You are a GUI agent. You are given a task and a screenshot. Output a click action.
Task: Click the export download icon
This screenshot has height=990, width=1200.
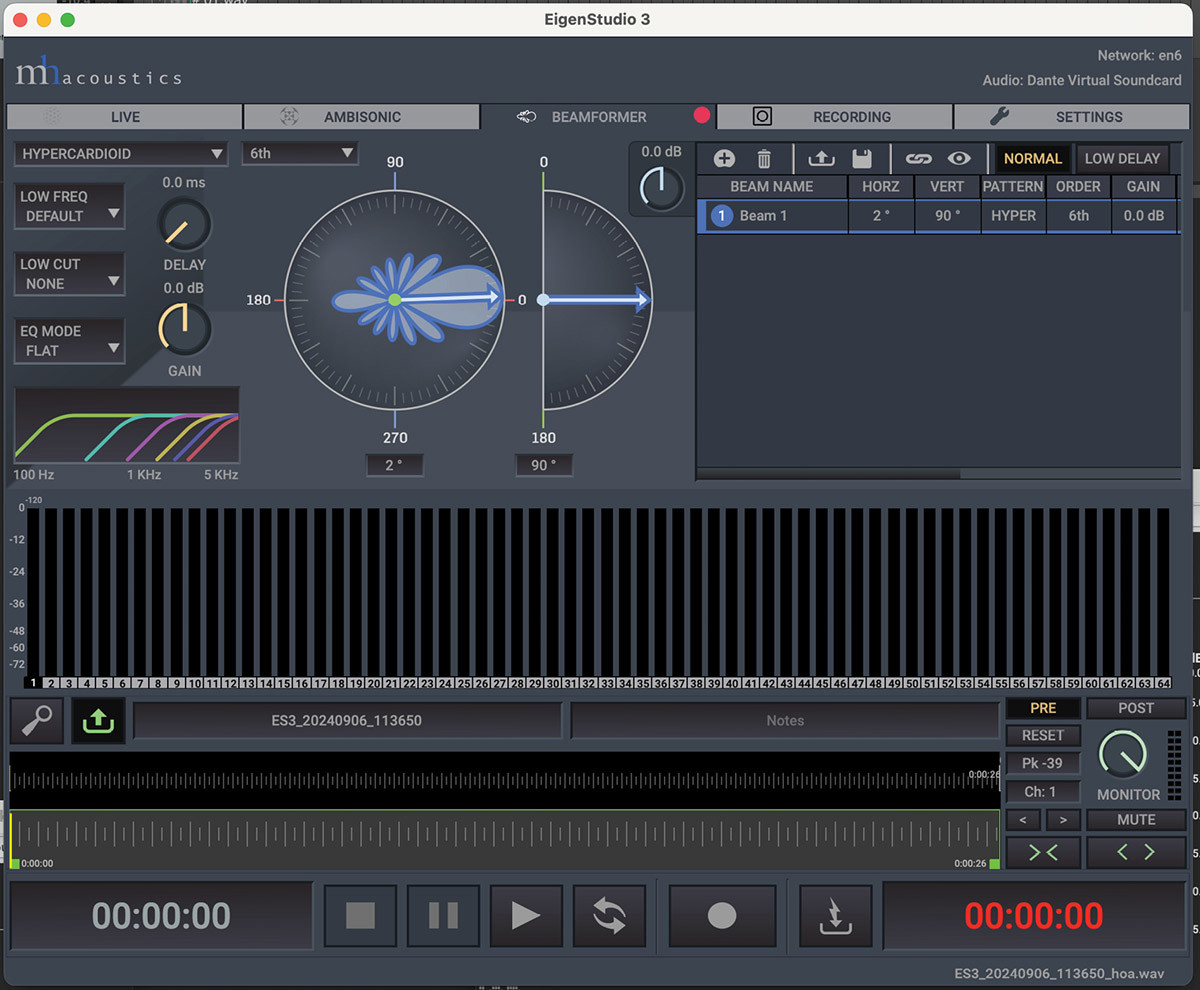[x=836, y=916]
